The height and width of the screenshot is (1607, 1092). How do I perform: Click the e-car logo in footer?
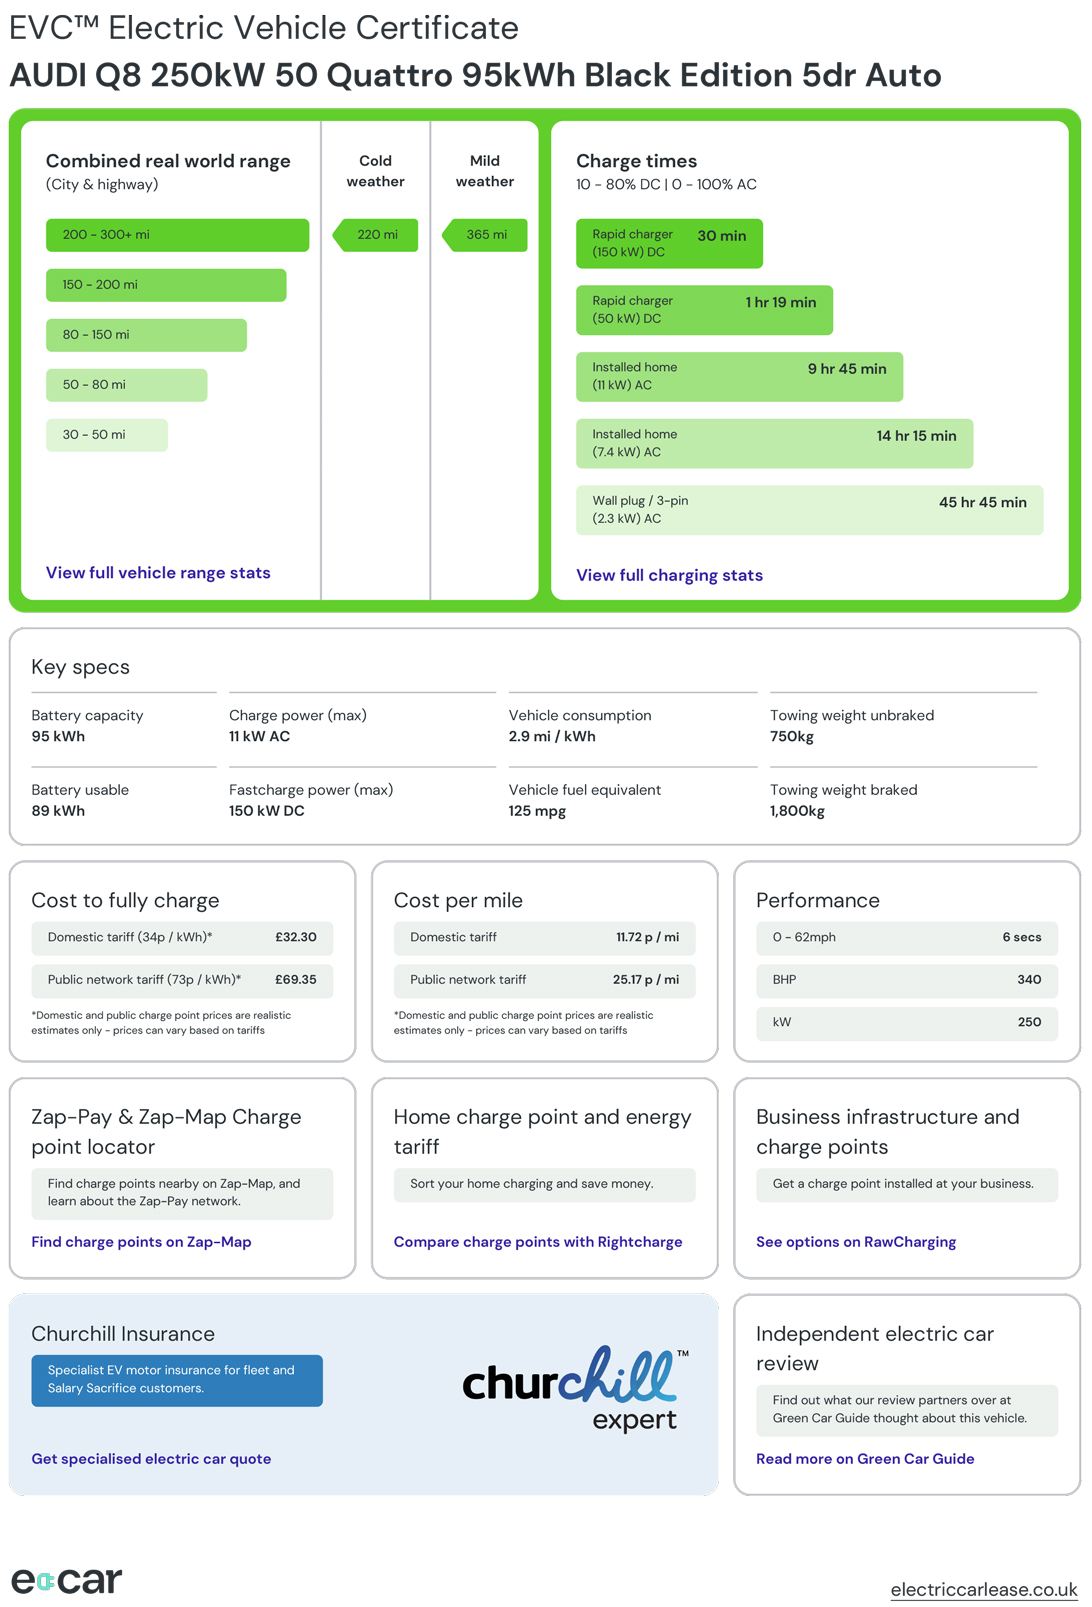(x=67, y=1580)
